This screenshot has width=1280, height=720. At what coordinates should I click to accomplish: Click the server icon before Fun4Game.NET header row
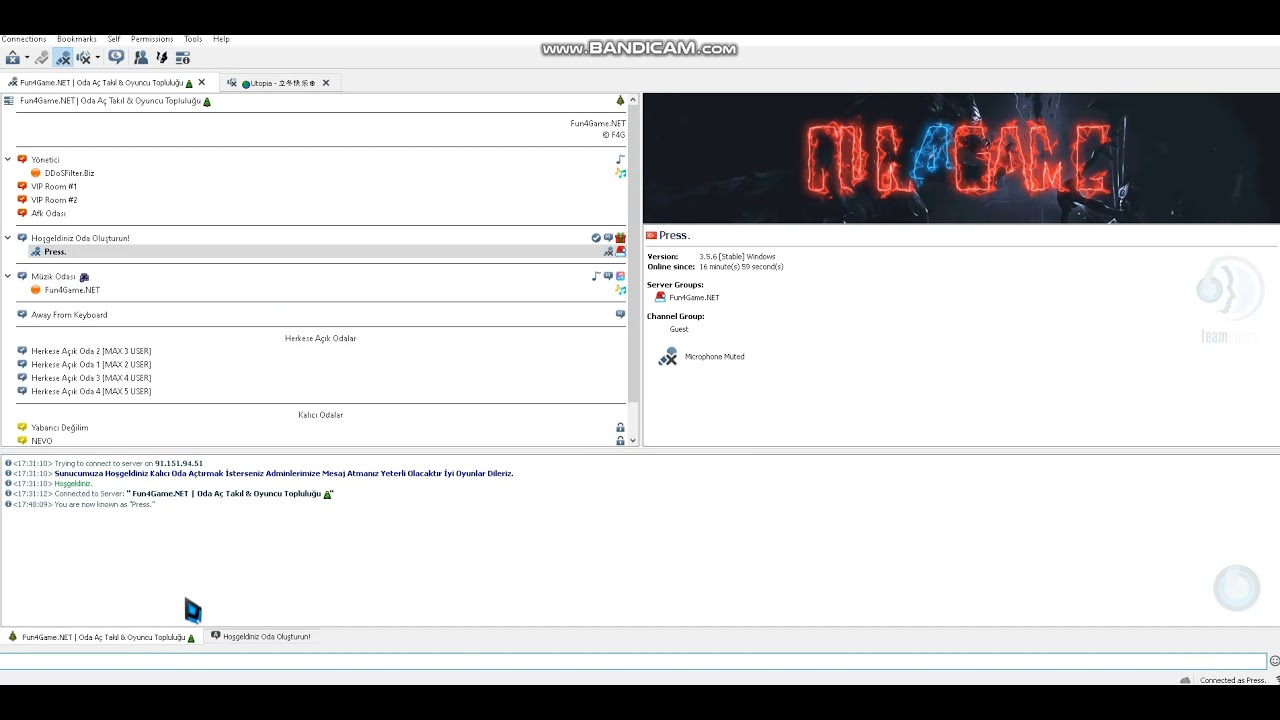coord(9,100)
